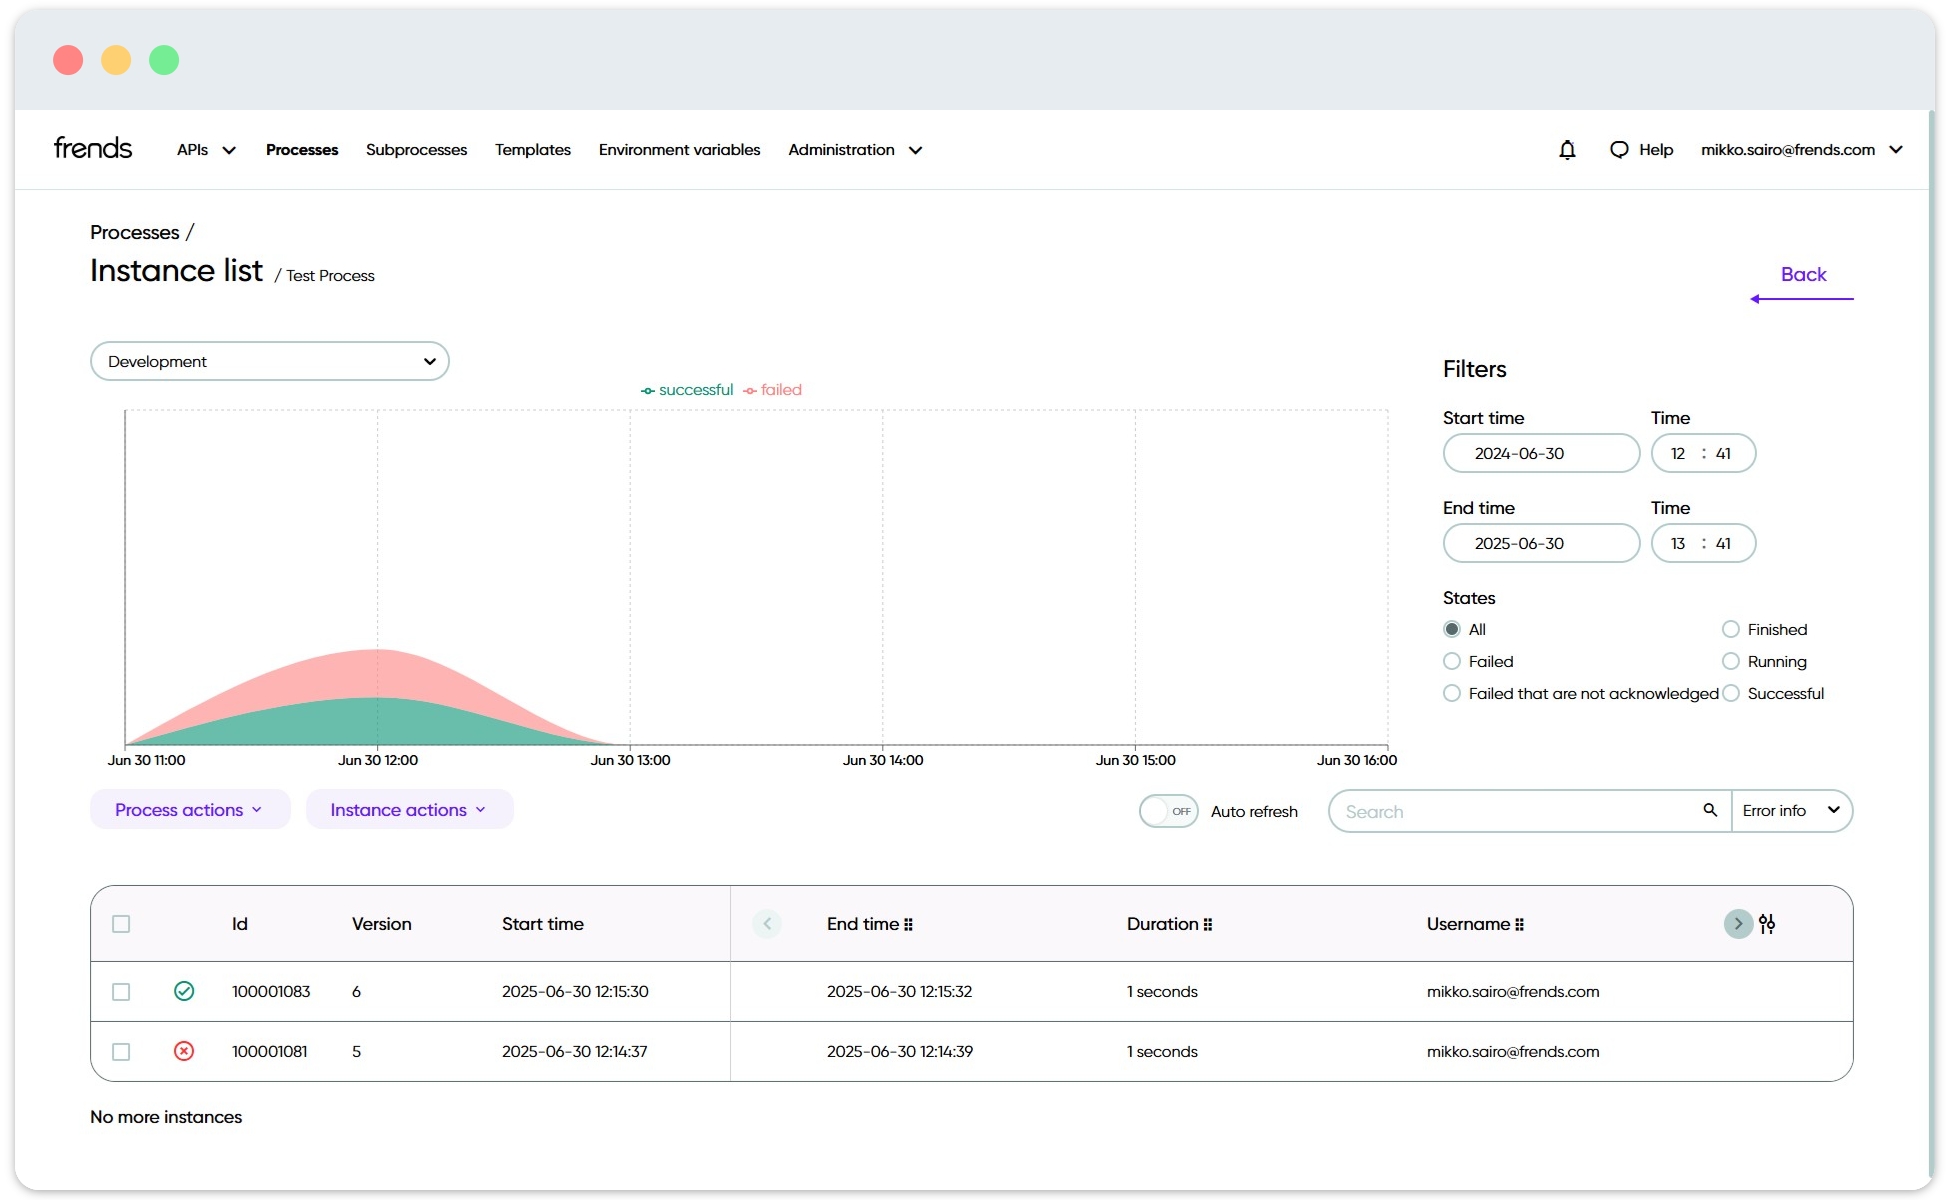1950x1200 pixels.
Task: Expand the Process actions menu
Action: 189,810
